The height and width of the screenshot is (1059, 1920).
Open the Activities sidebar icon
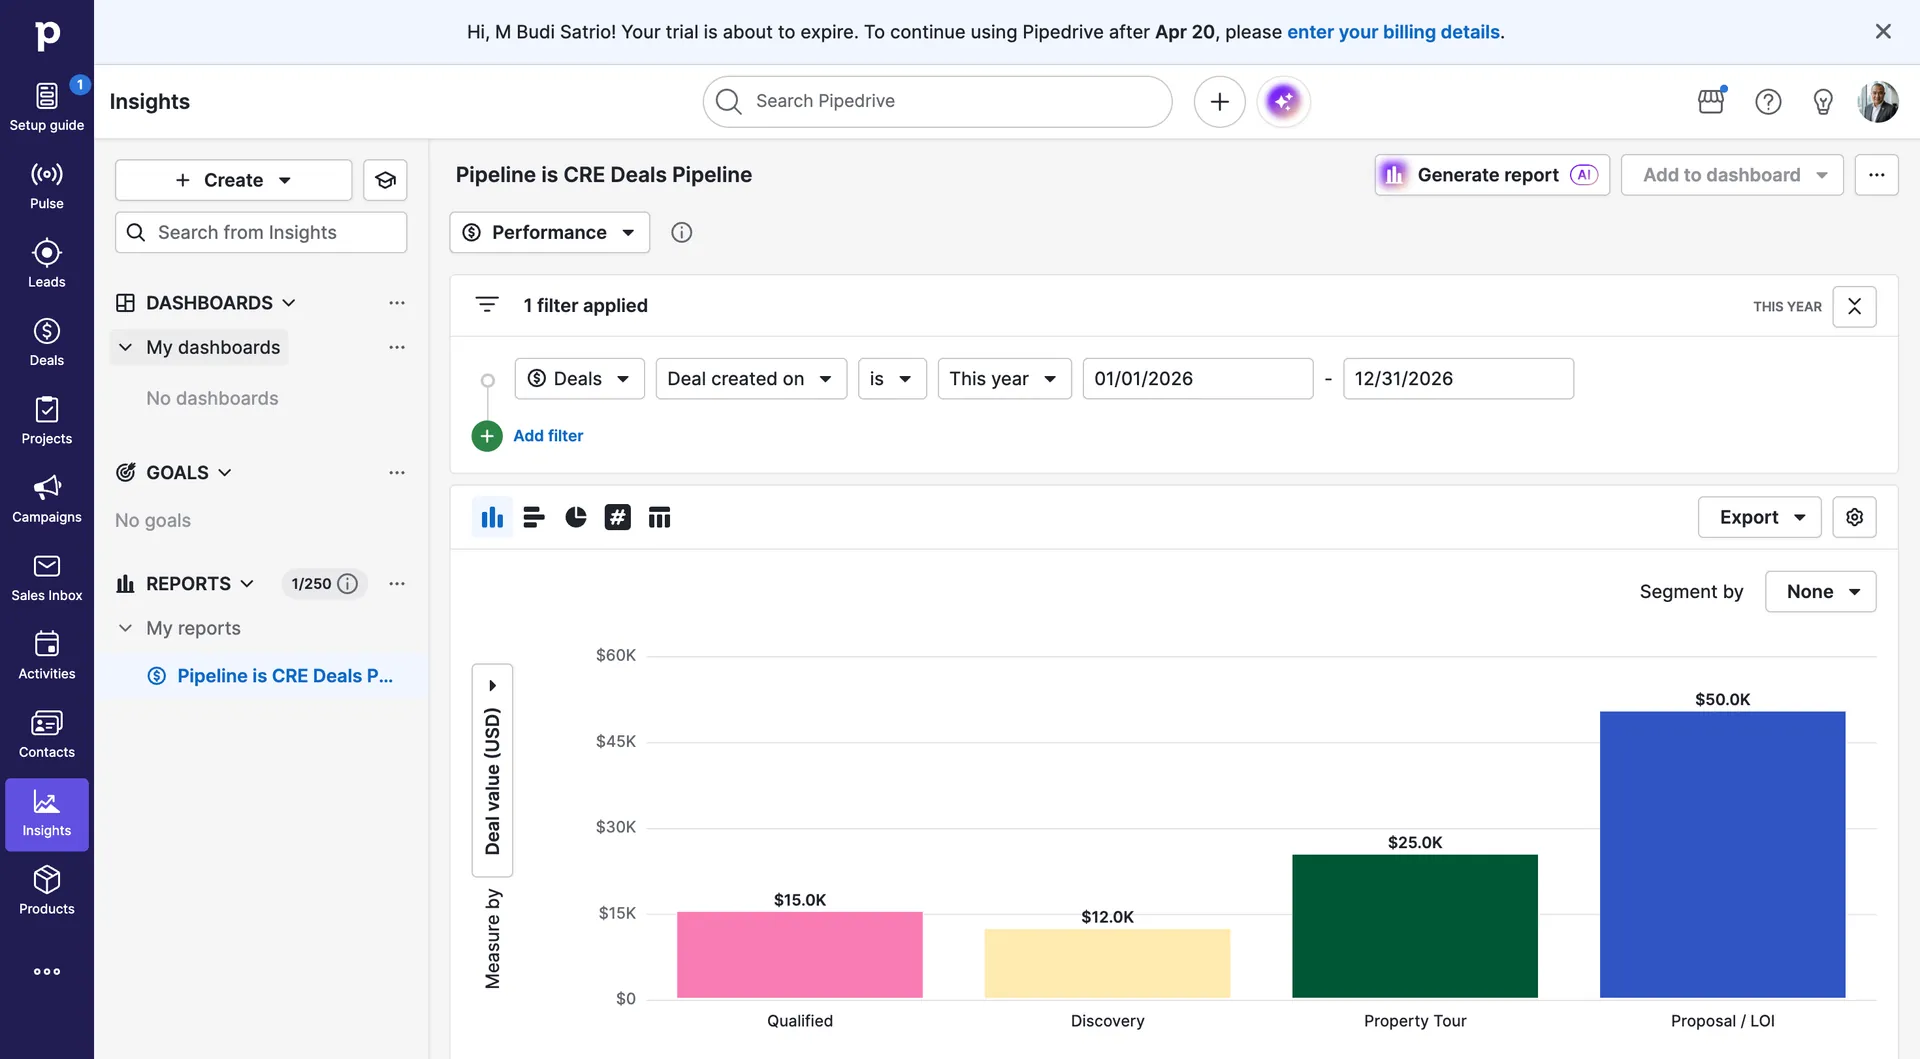[46, 653]
